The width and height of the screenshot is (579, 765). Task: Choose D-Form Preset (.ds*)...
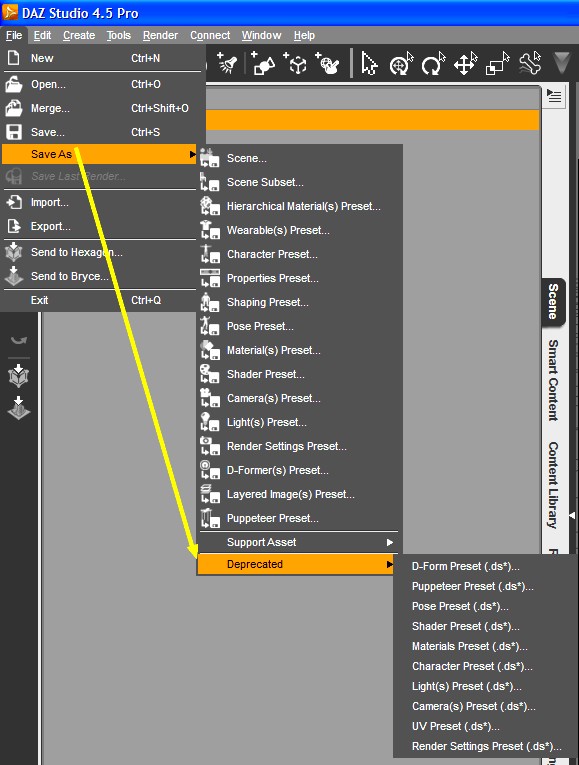pos(485,566)
